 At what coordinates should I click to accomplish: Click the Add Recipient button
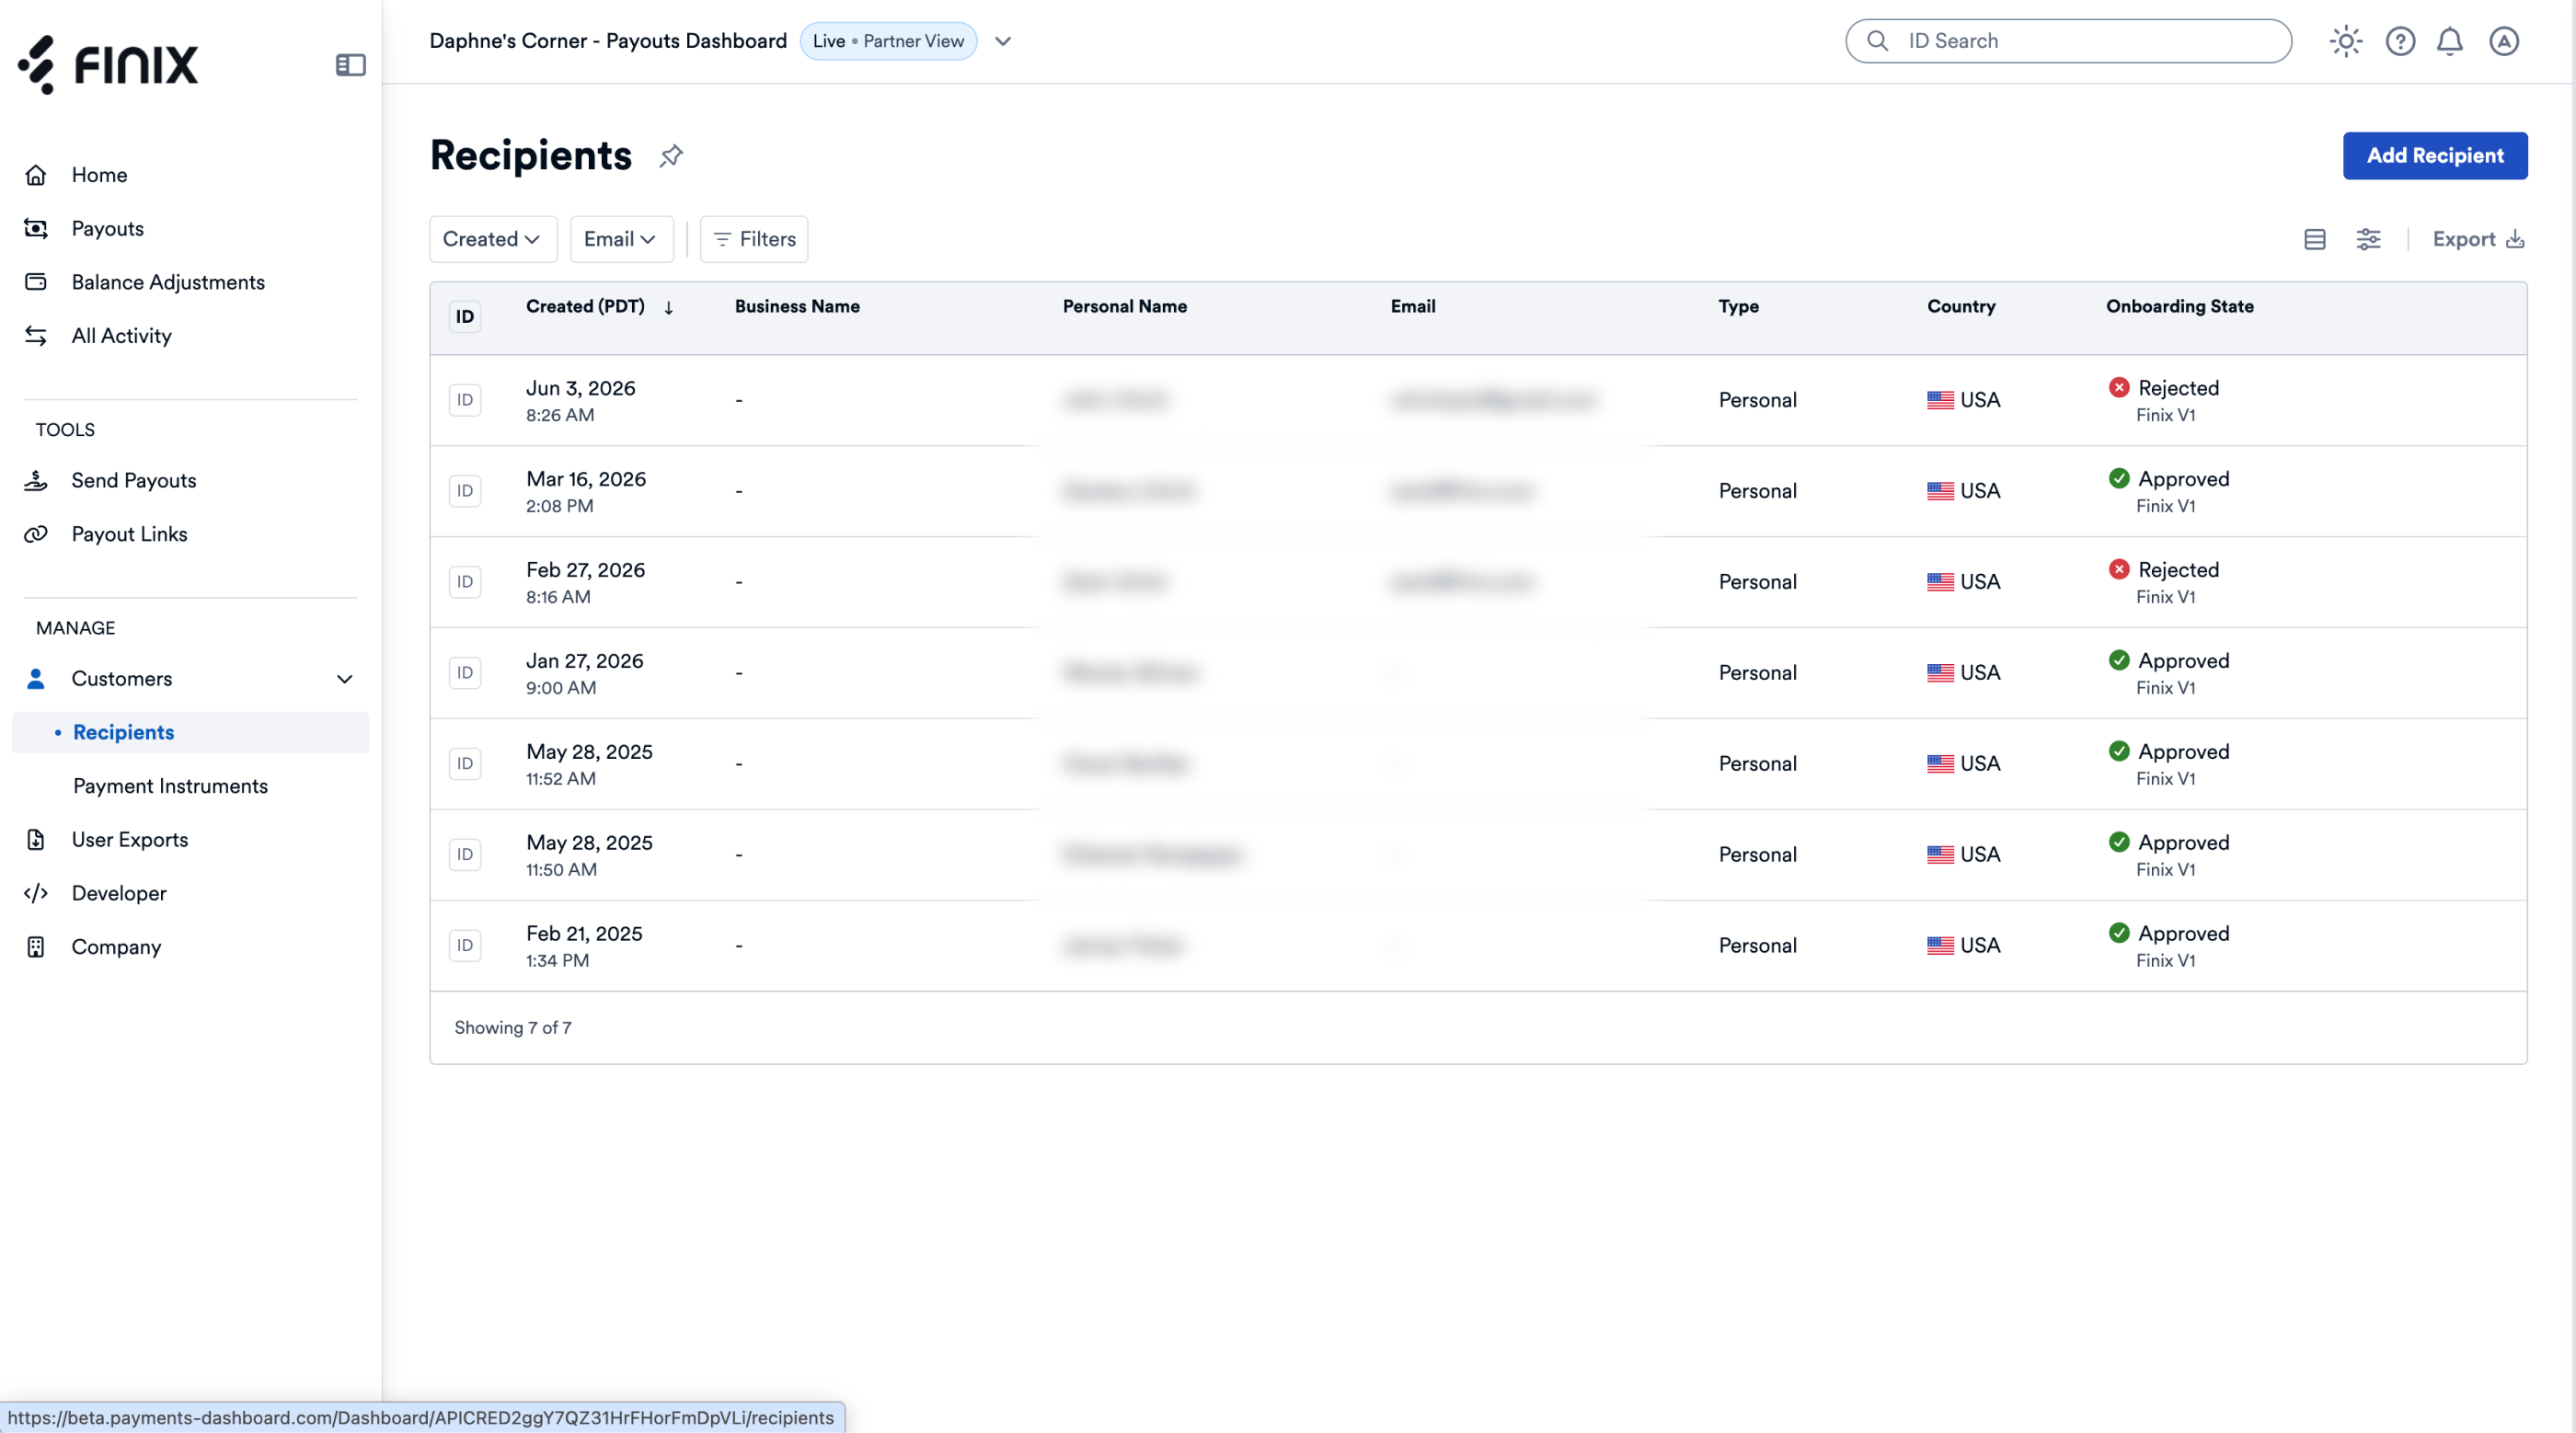click(2435, 156)
